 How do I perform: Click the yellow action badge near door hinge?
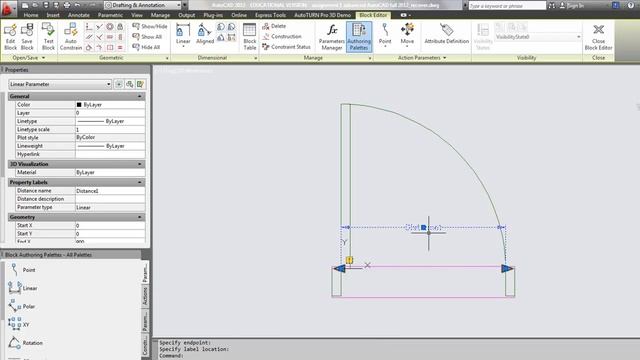coord(349,260)
